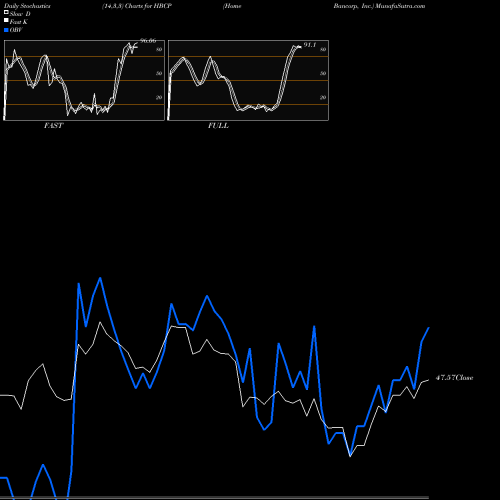Click the FAST stochastic chart thumbnail

tap(84, 80)
